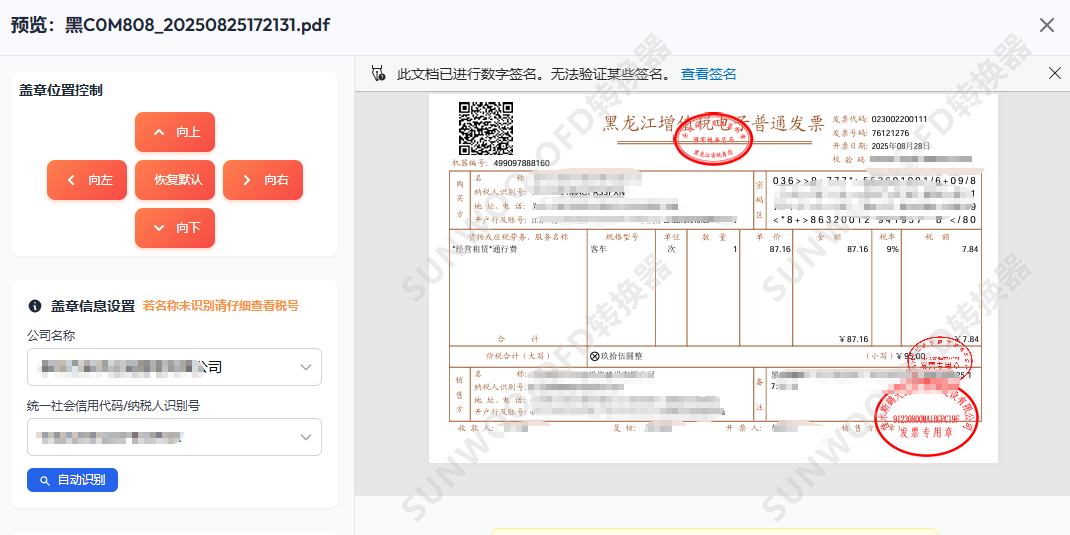1070x535 pixels.
Task: Click the QR code on the invoice
Action: point(485,128)
